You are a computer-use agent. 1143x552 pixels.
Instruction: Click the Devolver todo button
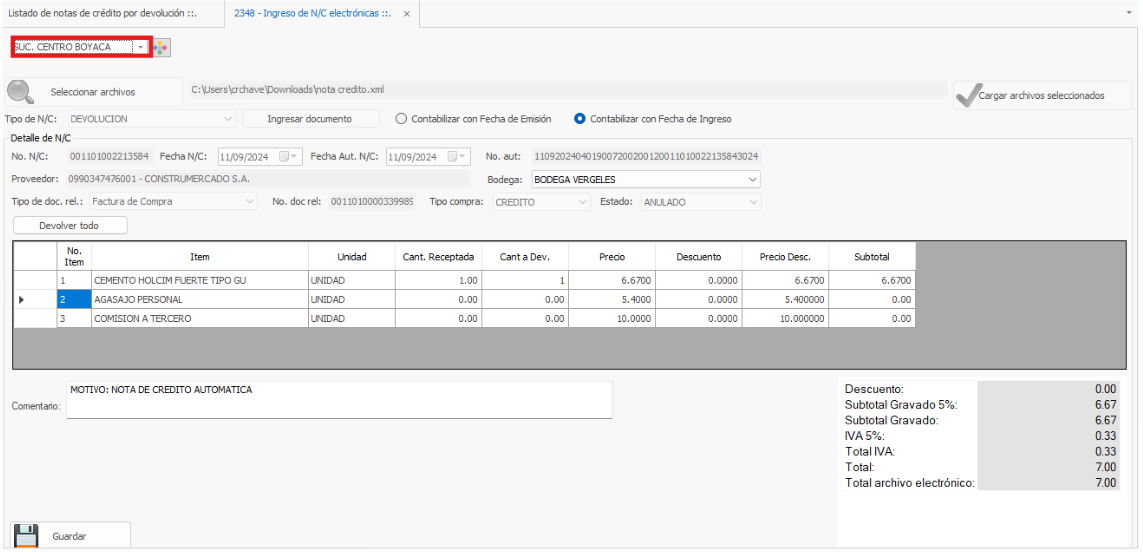69,226
